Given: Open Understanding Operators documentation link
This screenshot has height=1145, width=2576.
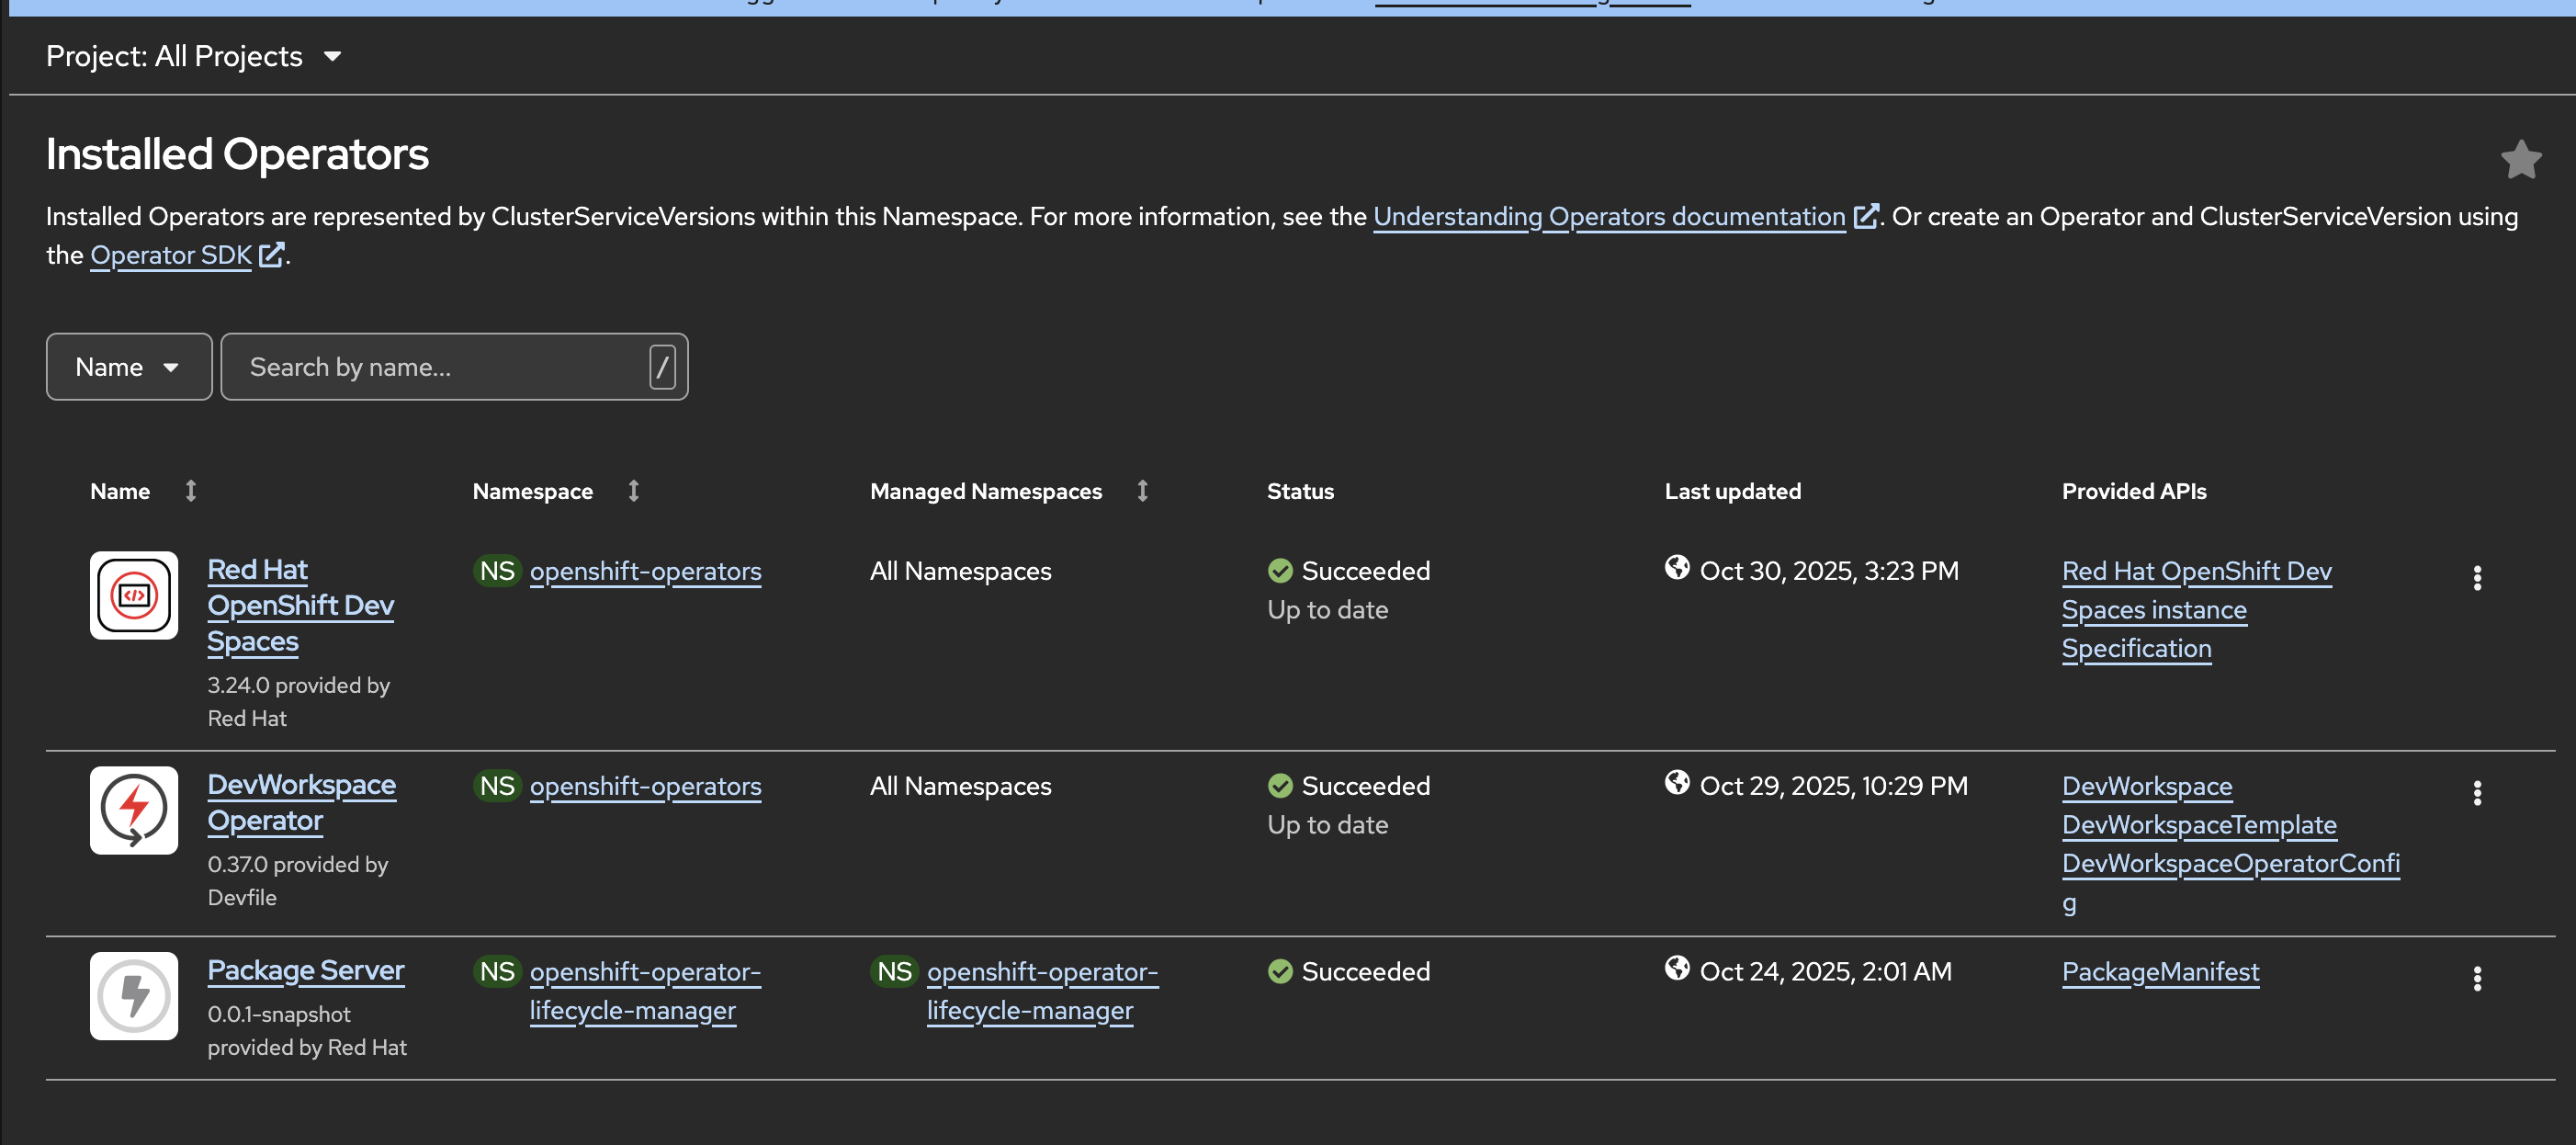Looking at the screenshot, I should (x=1608, y=217).
